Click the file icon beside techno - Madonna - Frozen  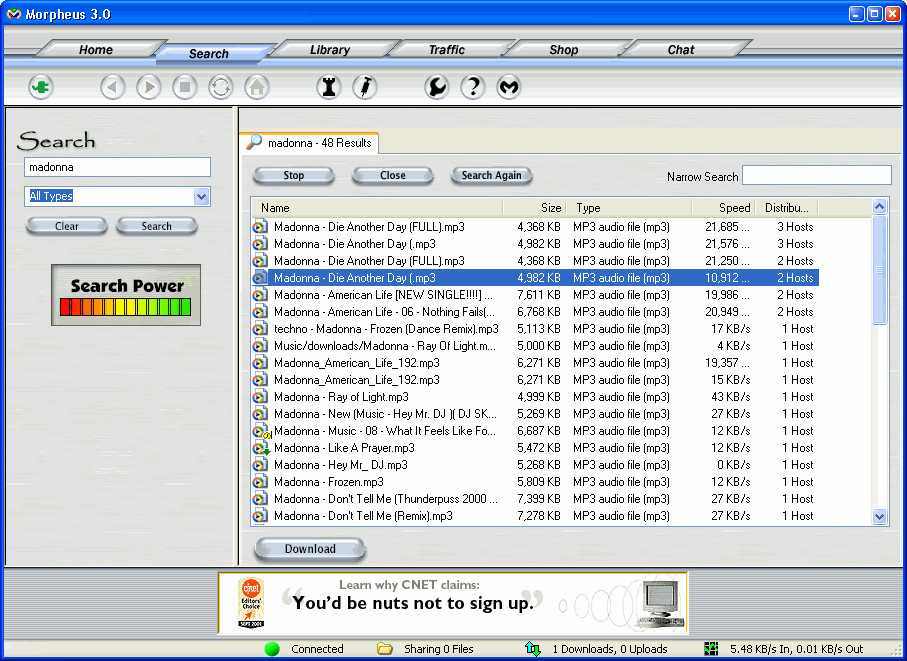(x=260, y=328)
